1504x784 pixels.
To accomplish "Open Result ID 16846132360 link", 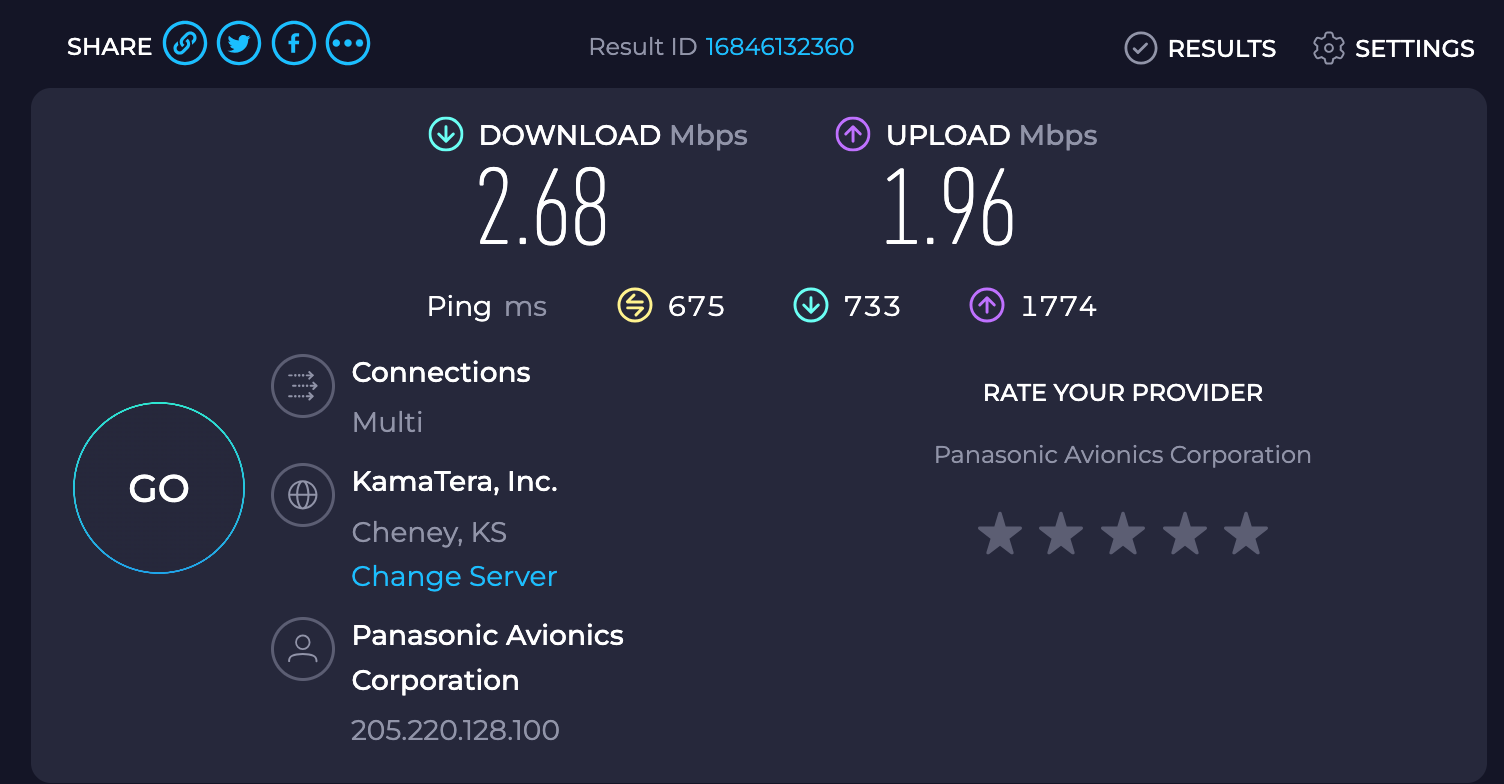I will (780, 47).
